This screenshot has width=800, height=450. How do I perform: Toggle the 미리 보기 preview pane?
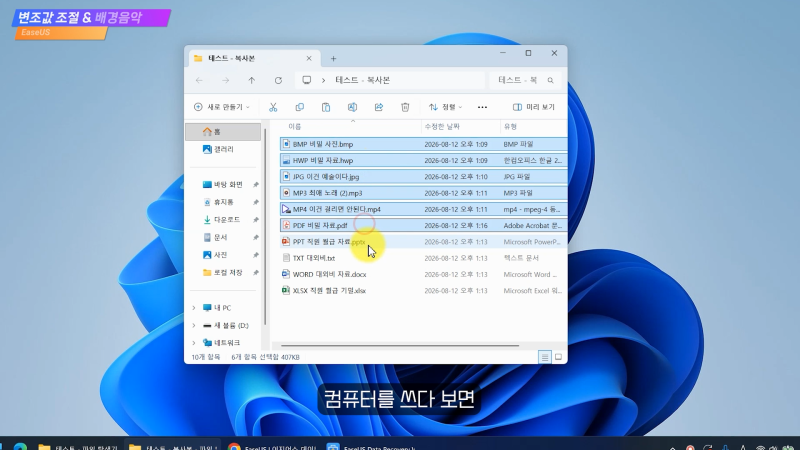[534, 107]
